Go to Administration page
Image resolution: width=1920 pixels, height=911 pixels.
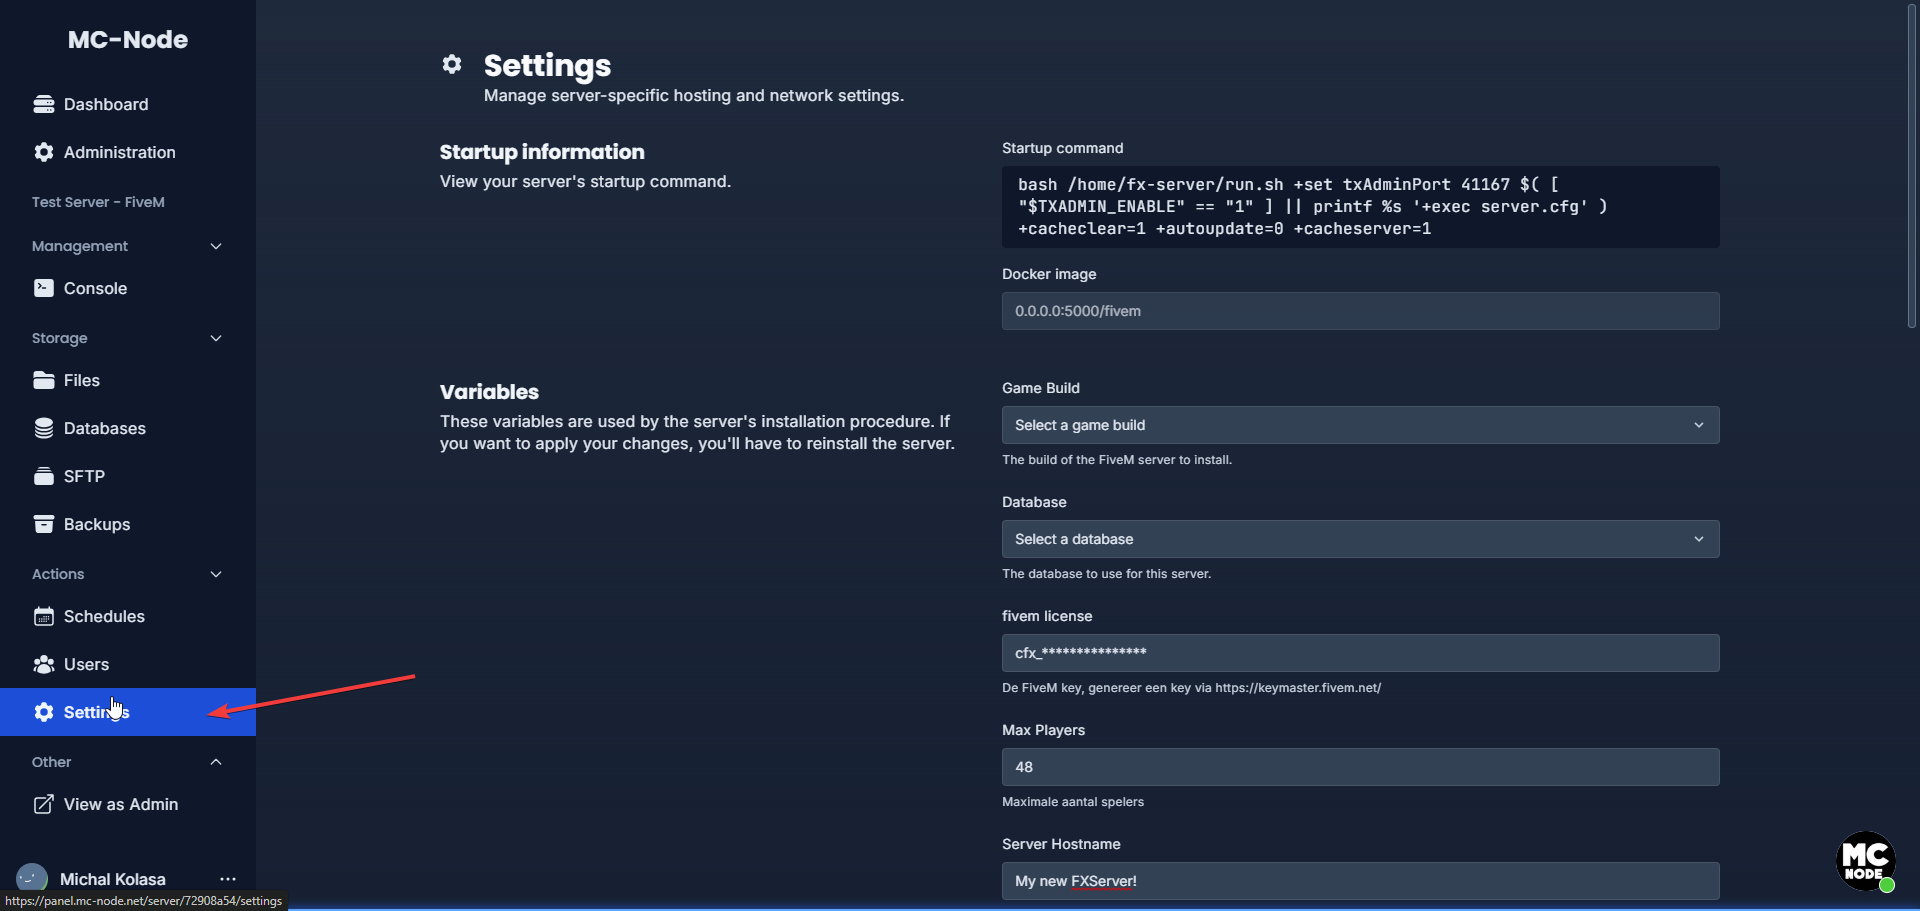click(128, 152)
